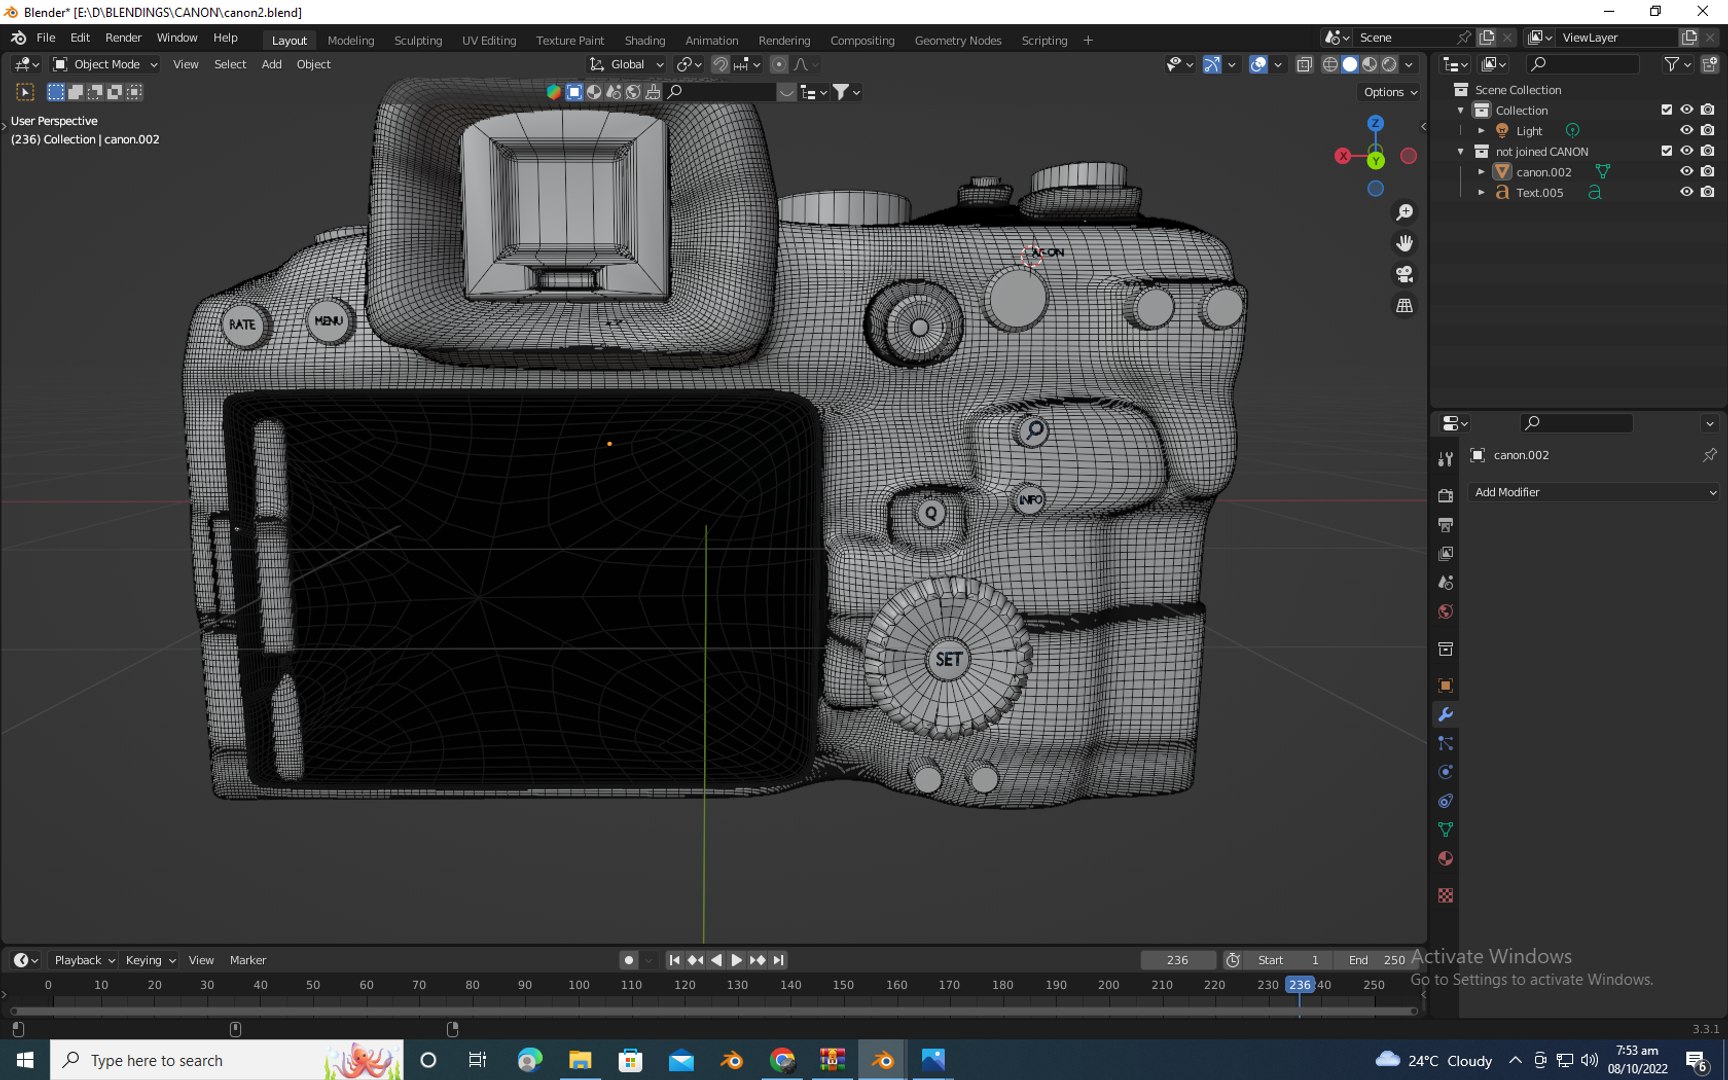Screen dimensions: 1728x1080
Task: Toggle proportional editing button
Action: click(779, 64)
